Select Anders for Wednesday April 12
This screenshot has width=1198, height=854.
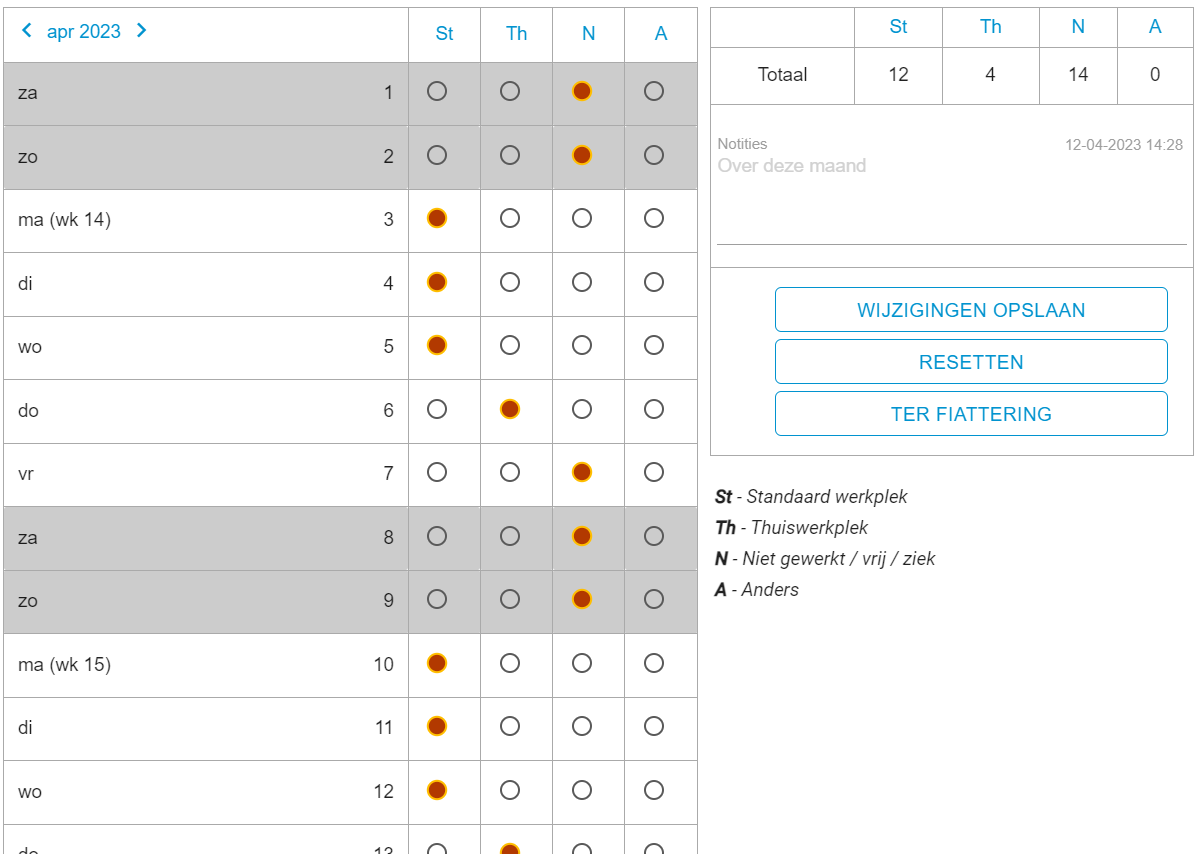point(654,790)
